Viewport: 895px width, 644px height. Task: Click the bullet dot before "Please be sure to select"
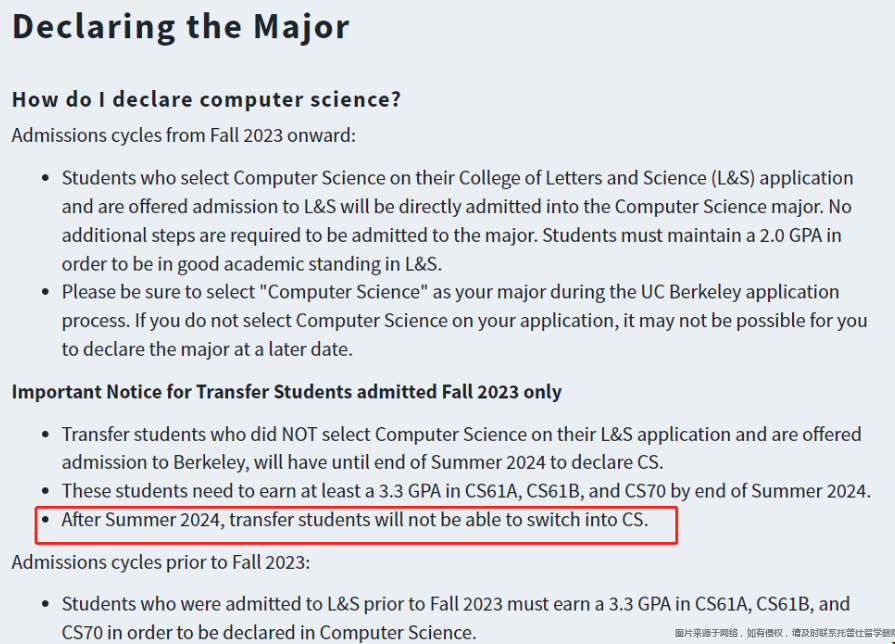[46, 292]
